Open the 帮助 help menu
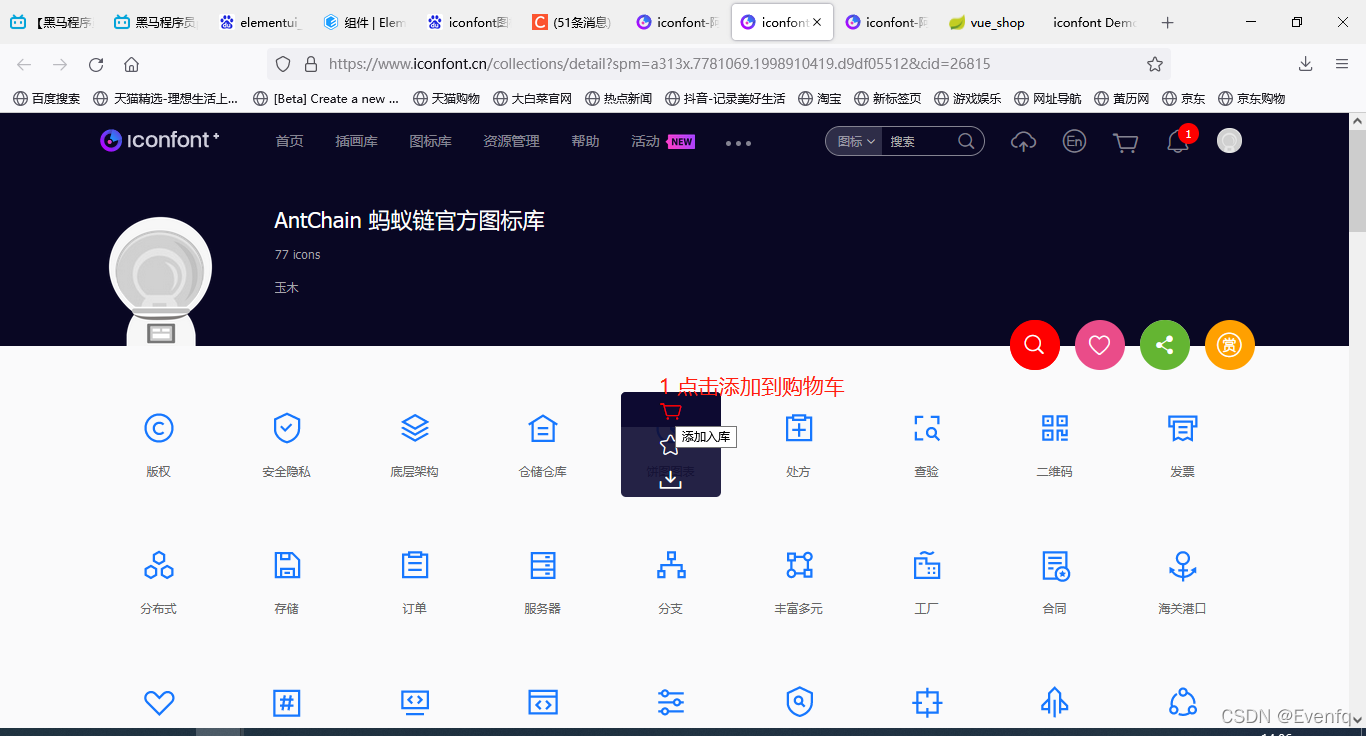This screenshot has height=736, width=1366. (585, 141)
